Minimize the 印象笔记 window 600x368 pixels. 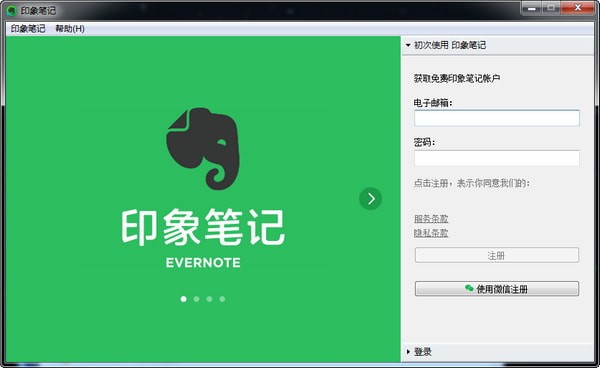coord(532,8)
